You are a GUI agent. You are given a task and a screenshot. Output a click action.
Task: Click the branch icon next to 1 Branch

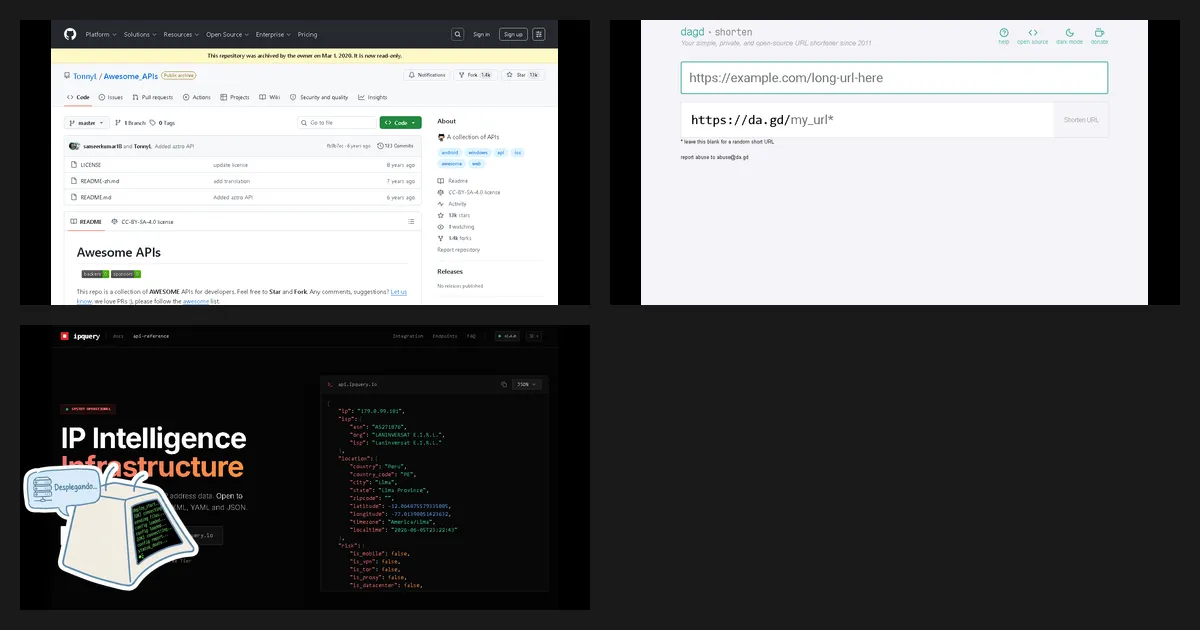click(x=119, y=123)
